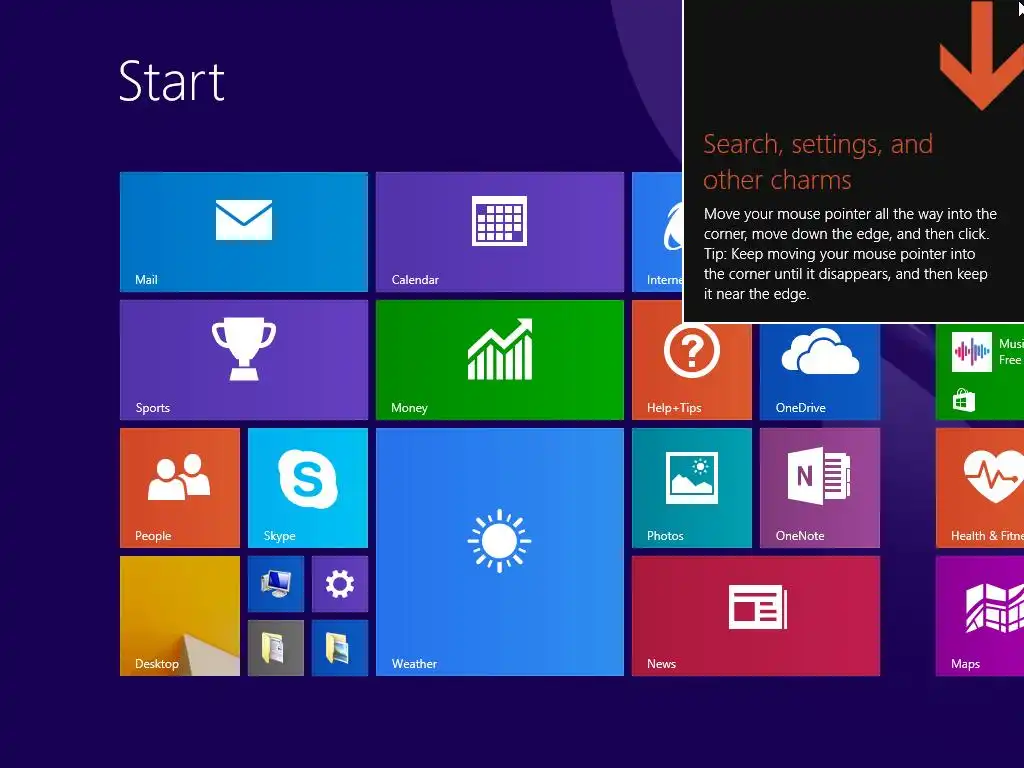The image size is (1024, 768).
Task: Open the Weather tile
Action: click(500, 552)
